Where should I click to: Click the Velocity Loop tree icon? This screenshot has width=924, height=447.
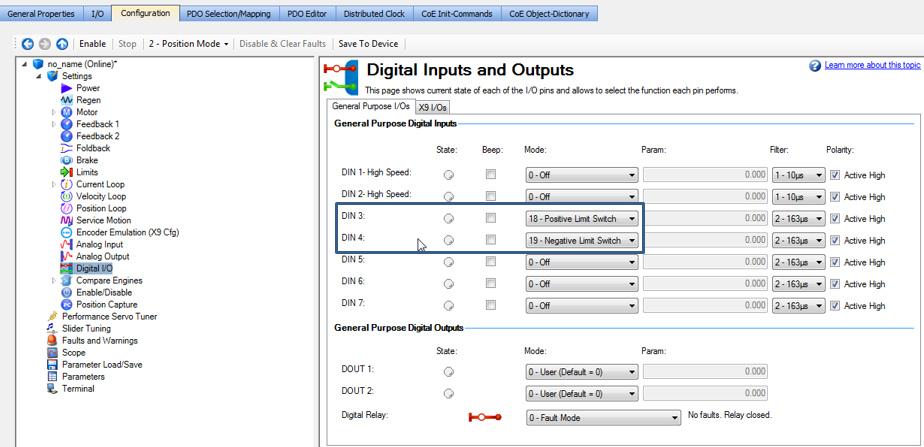pyautogui.click(x=66, y=196)
